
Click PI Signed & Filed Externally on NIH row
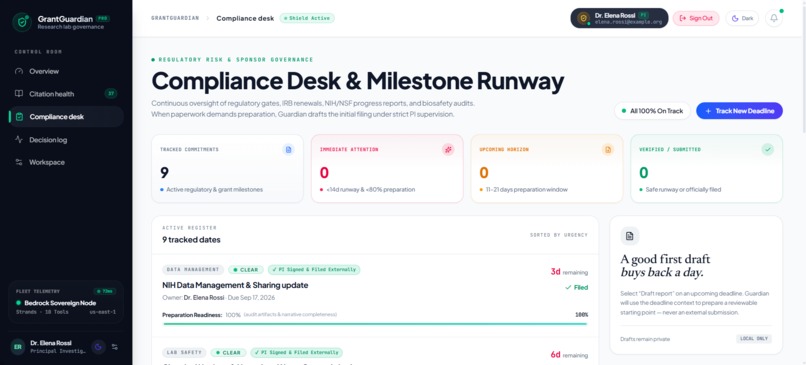pos(314,269)
